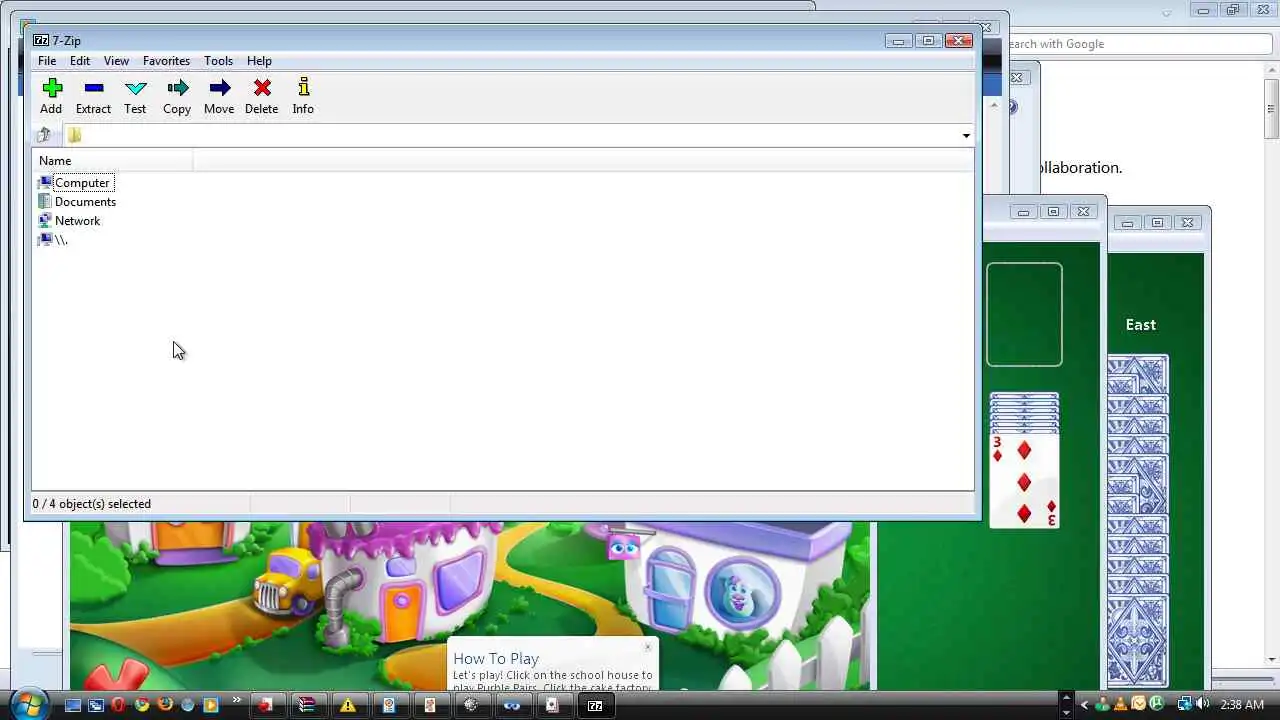
Task: Click the network icon in the system tray
Action: click(x=1185, y=705)
